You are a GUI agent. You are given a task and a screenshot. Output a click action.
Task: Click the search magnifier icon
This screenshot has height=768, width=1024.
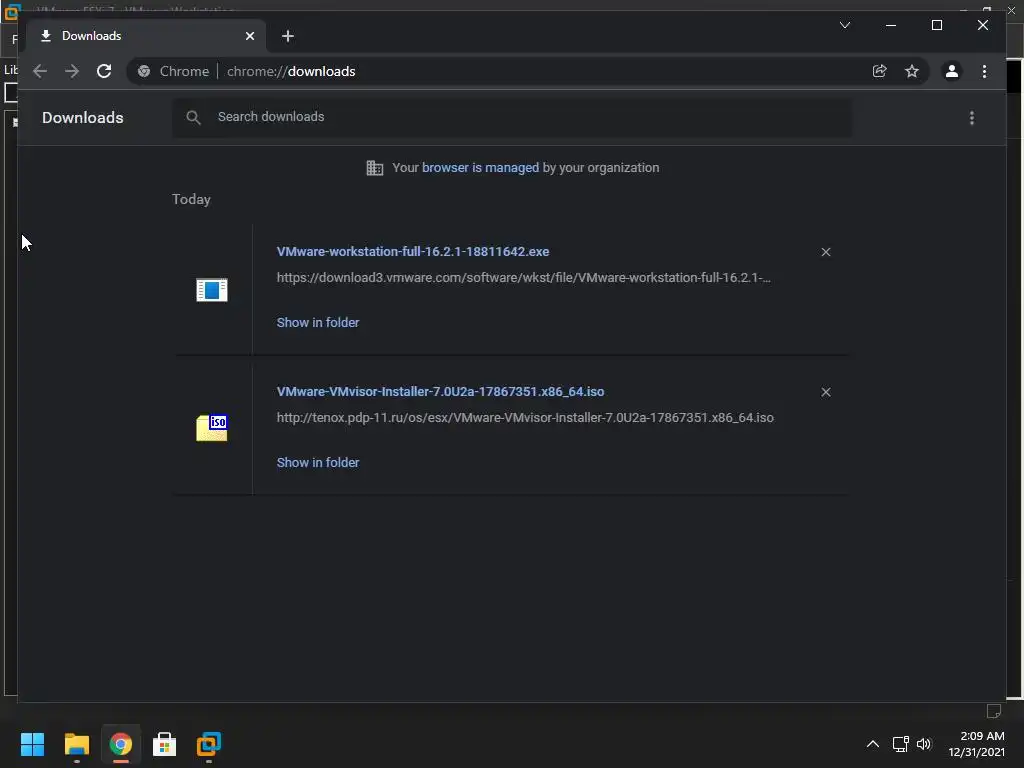[193, 117]
